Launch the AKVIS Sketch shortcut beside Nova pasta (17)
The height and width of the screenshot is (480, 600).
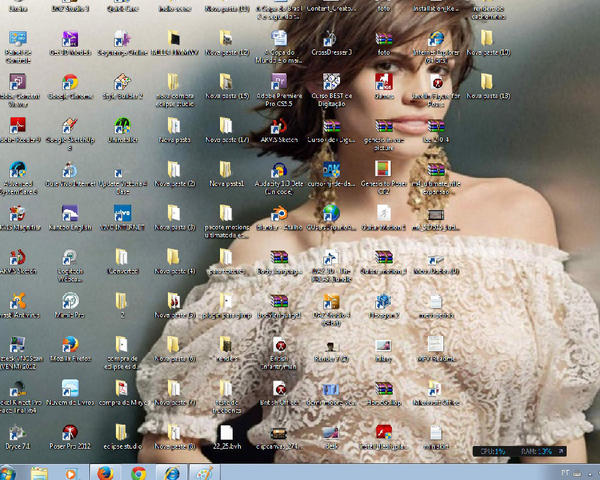click(279, 130)
